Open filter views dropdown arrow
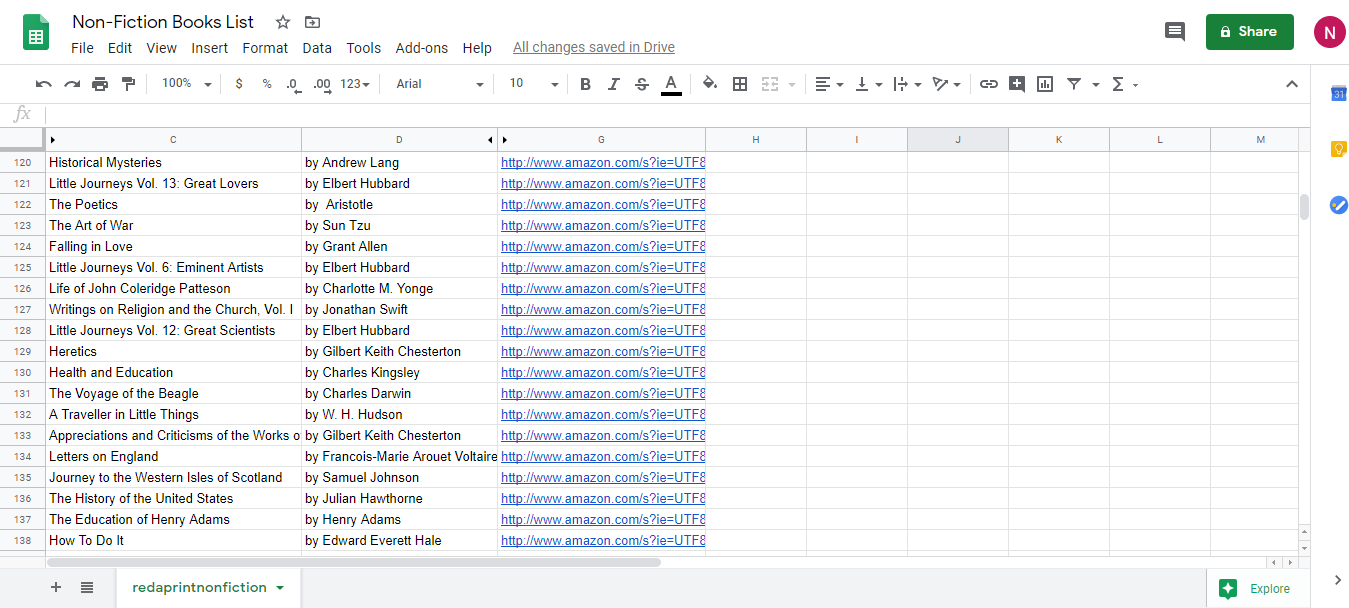The width and height of the screenshot is (1349, 608). click(x=1096, y=85)
